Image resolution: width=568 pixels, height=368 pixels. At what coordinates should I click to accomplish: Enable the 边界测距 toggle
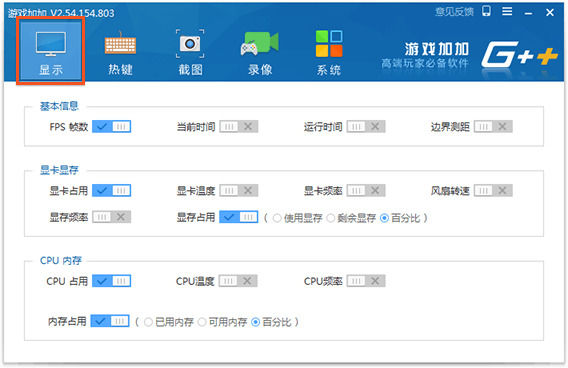coord(493,126)
